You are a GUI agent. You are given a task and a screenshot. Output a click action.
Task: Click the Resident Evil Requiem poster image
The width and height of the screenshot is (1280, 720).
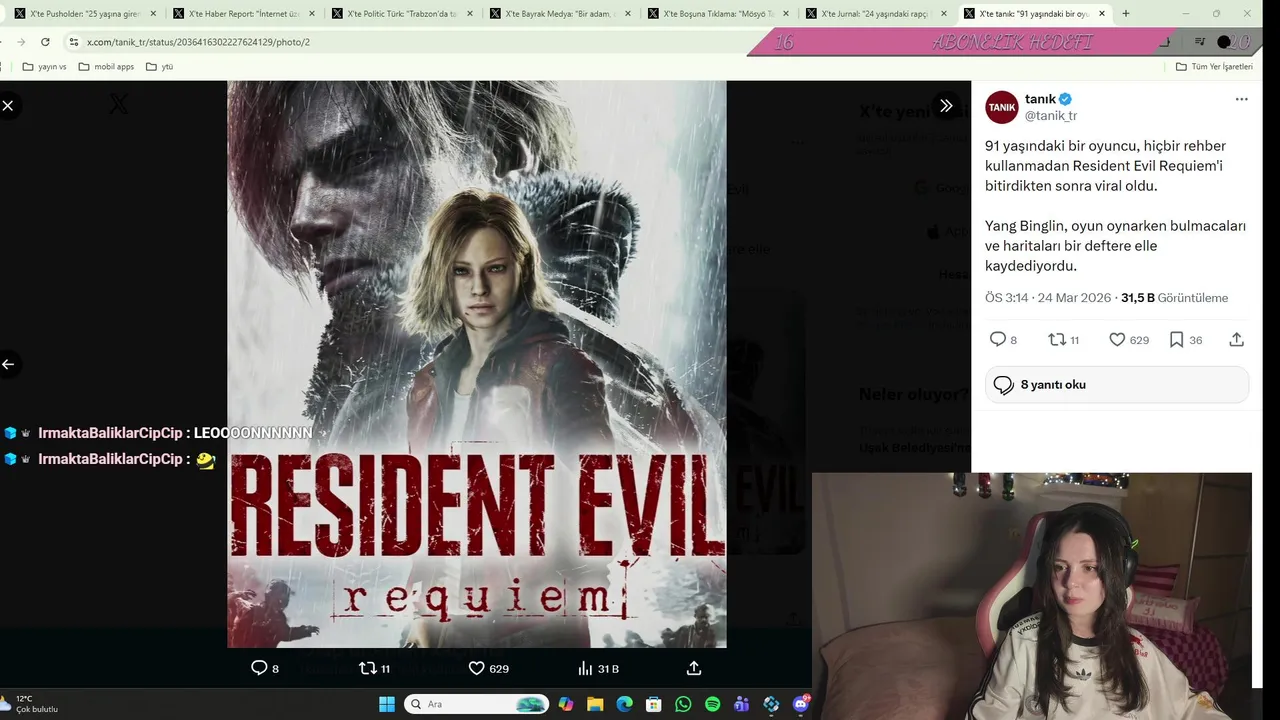click(476, 364)
